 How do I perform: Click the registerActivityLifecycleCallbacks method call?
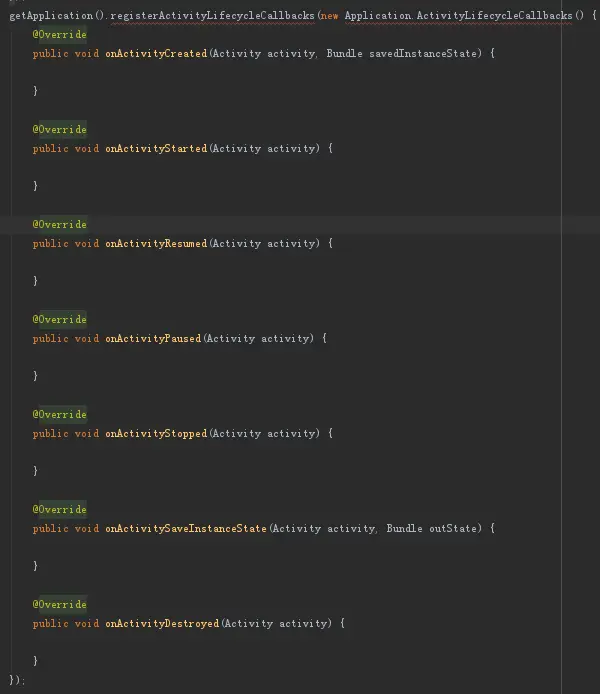[x=212, y=16]
